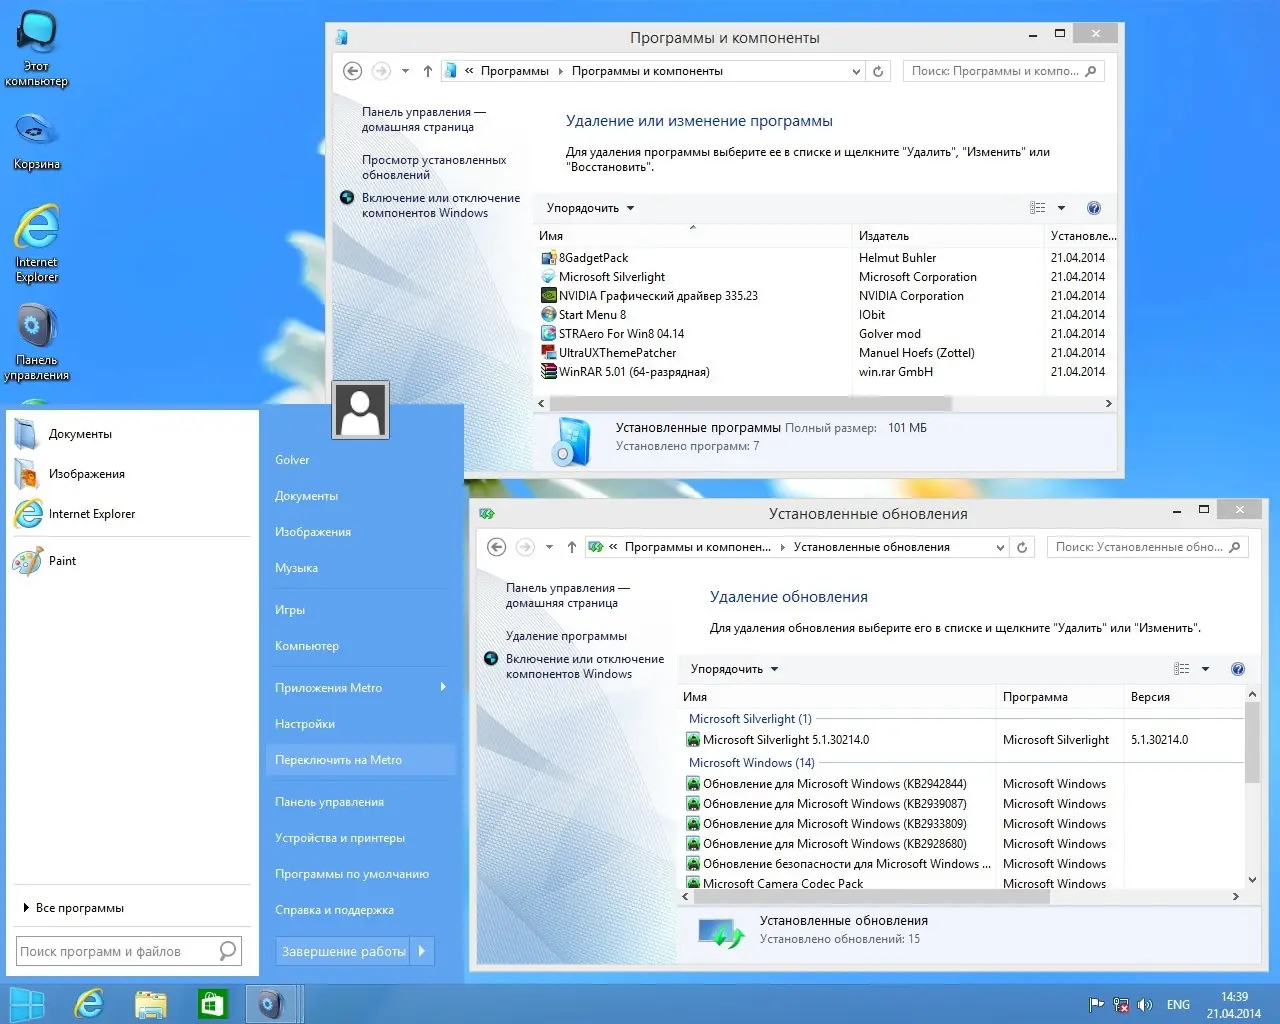Change the view layout in Программы и компоненты

1038,208
